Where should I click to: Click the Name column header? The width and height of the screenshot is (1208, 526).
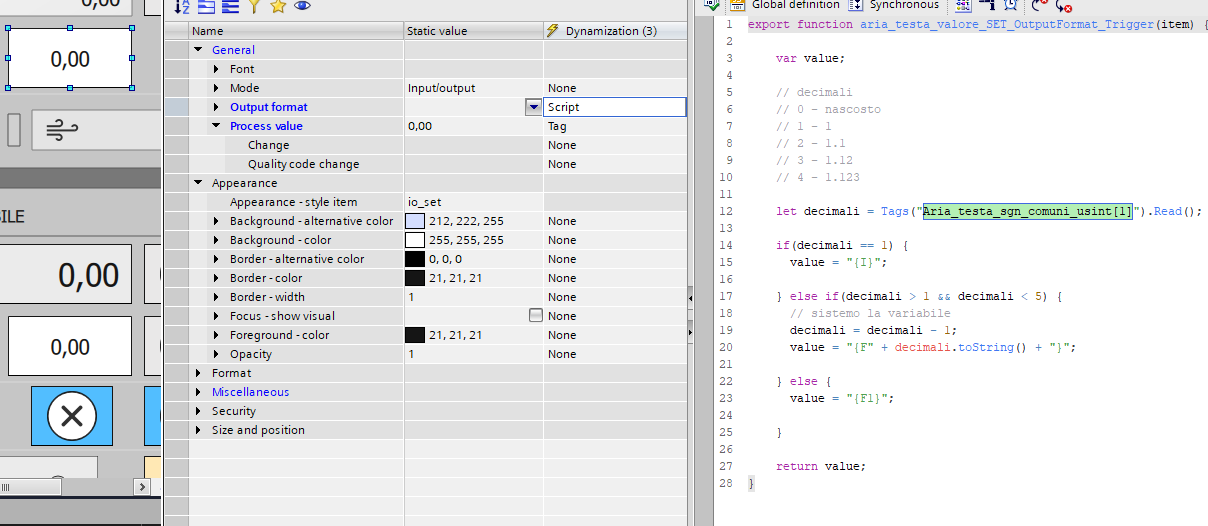coord(296,31)
